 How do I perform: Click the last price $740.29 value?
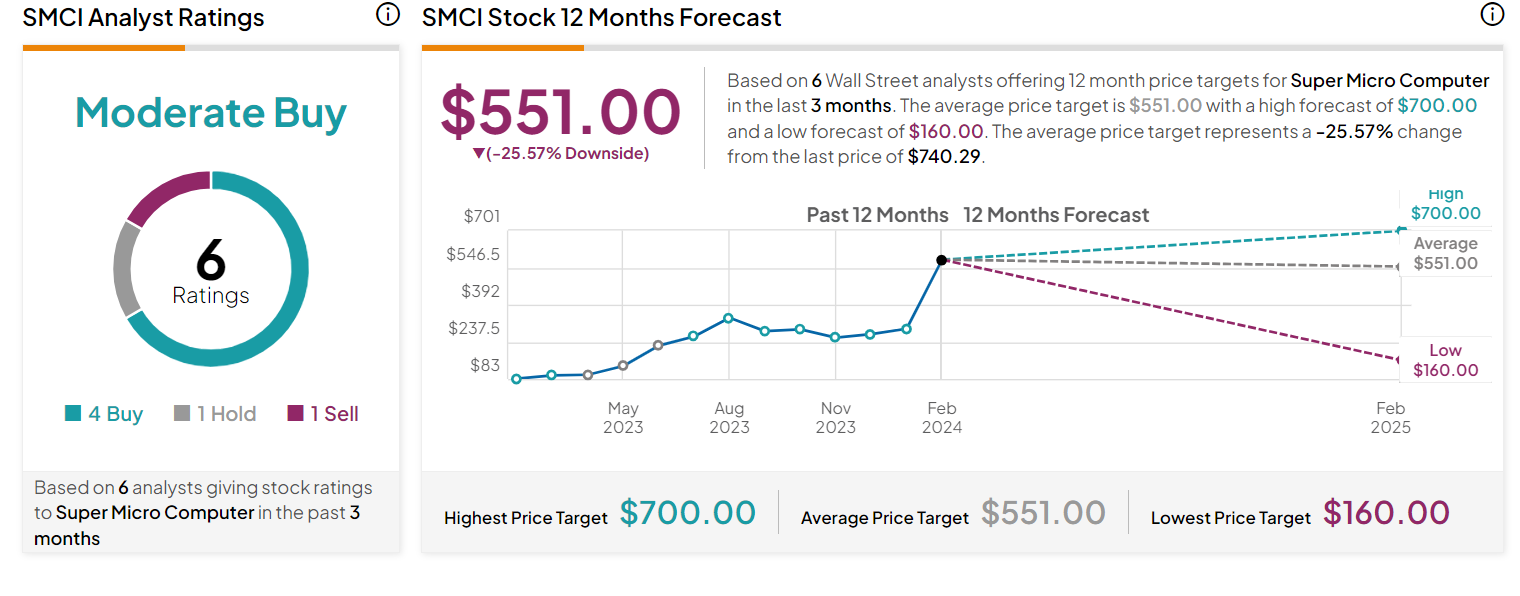[x=943, y=155]
